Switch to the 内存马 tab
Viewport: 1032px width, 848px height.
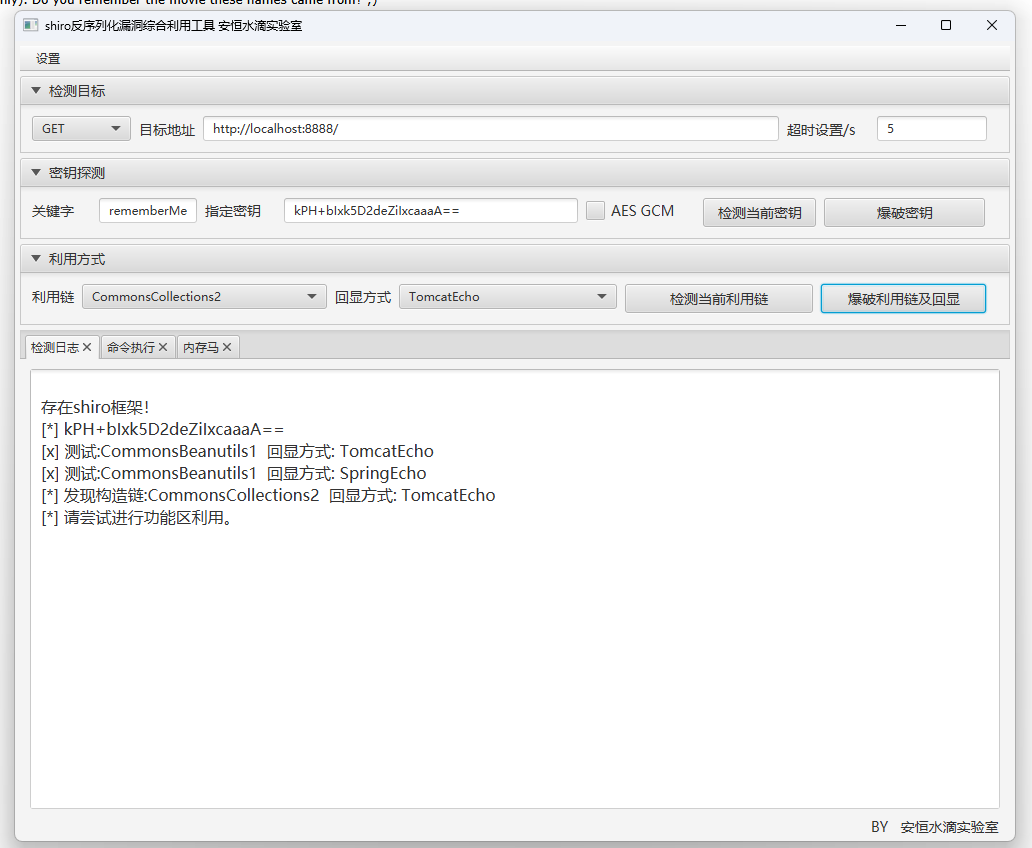click(200, 347)
